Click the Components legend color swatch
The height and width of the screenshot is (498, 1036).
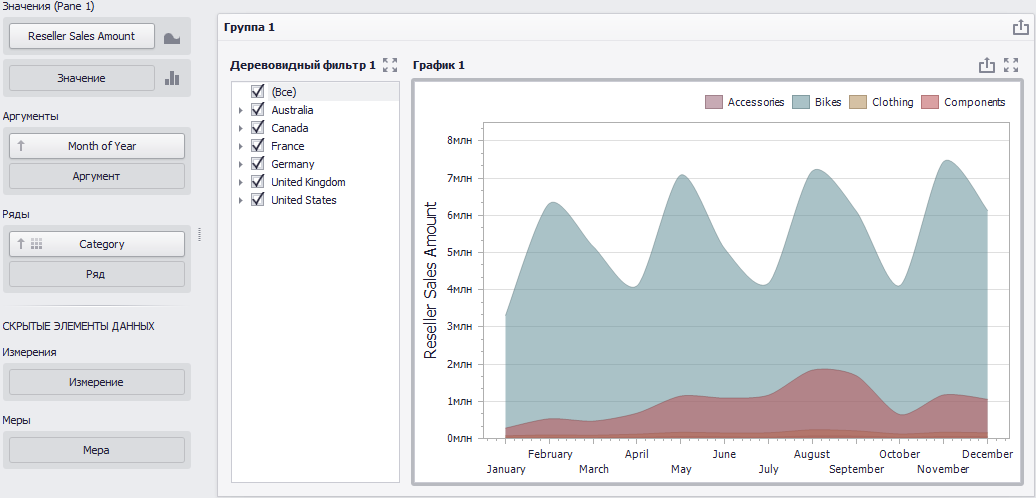point(930,102)
